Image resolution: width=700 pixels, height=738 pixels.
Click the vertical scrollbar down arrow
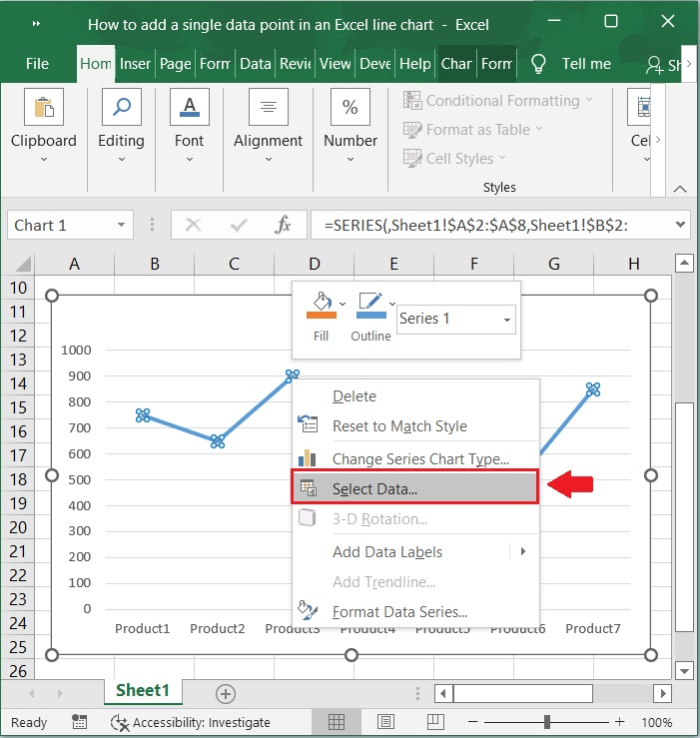(x=684, y=670)
